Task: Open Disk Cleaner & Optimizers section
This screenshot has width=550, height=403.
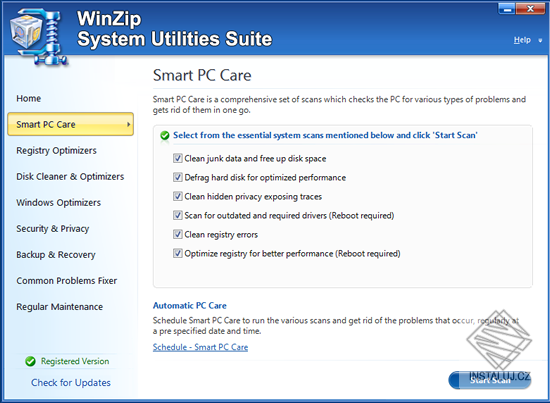Action: coord(70,176)
